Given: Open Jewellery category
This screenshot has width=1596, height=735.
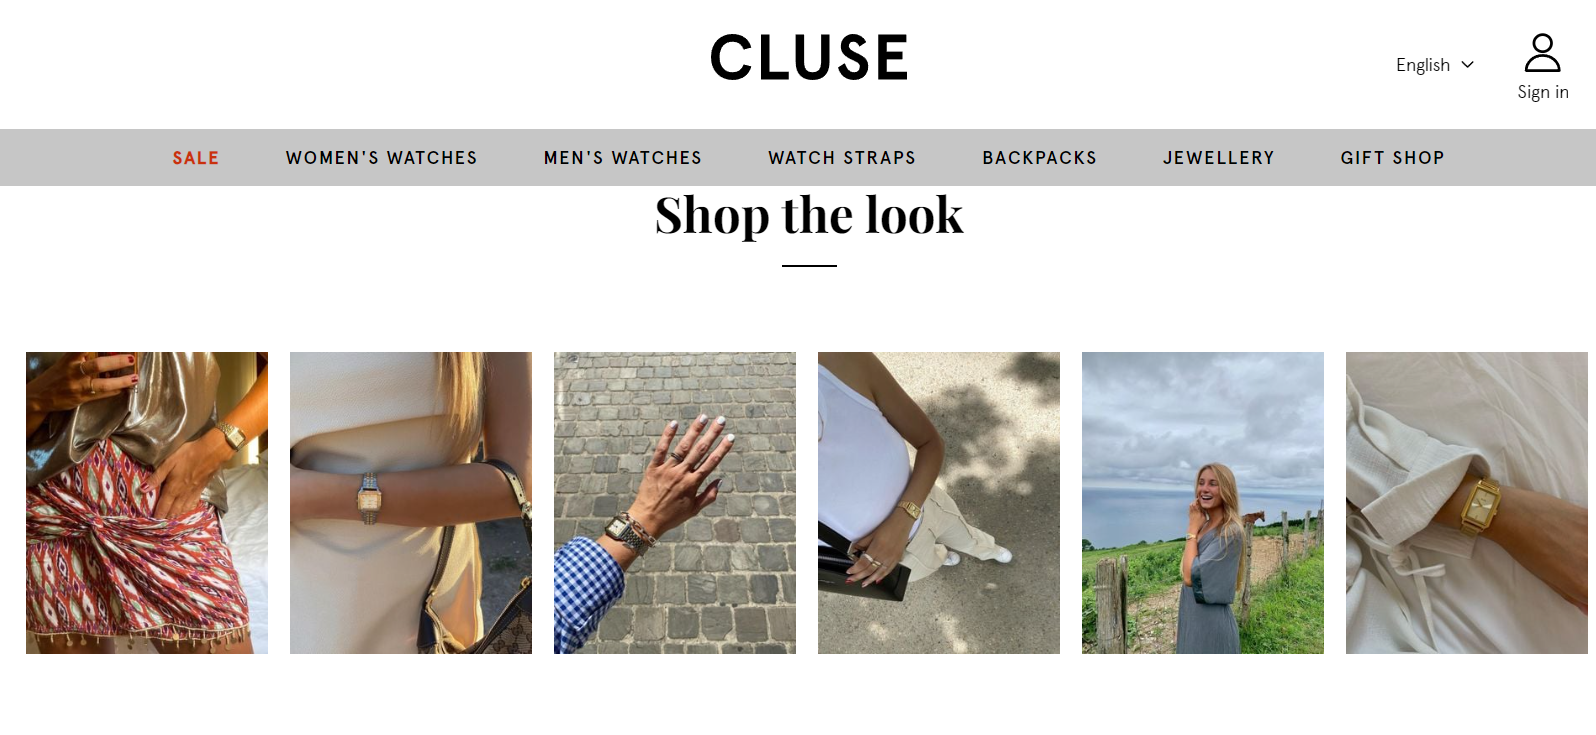Looking at the screenshot, I should click(1219, 158).
